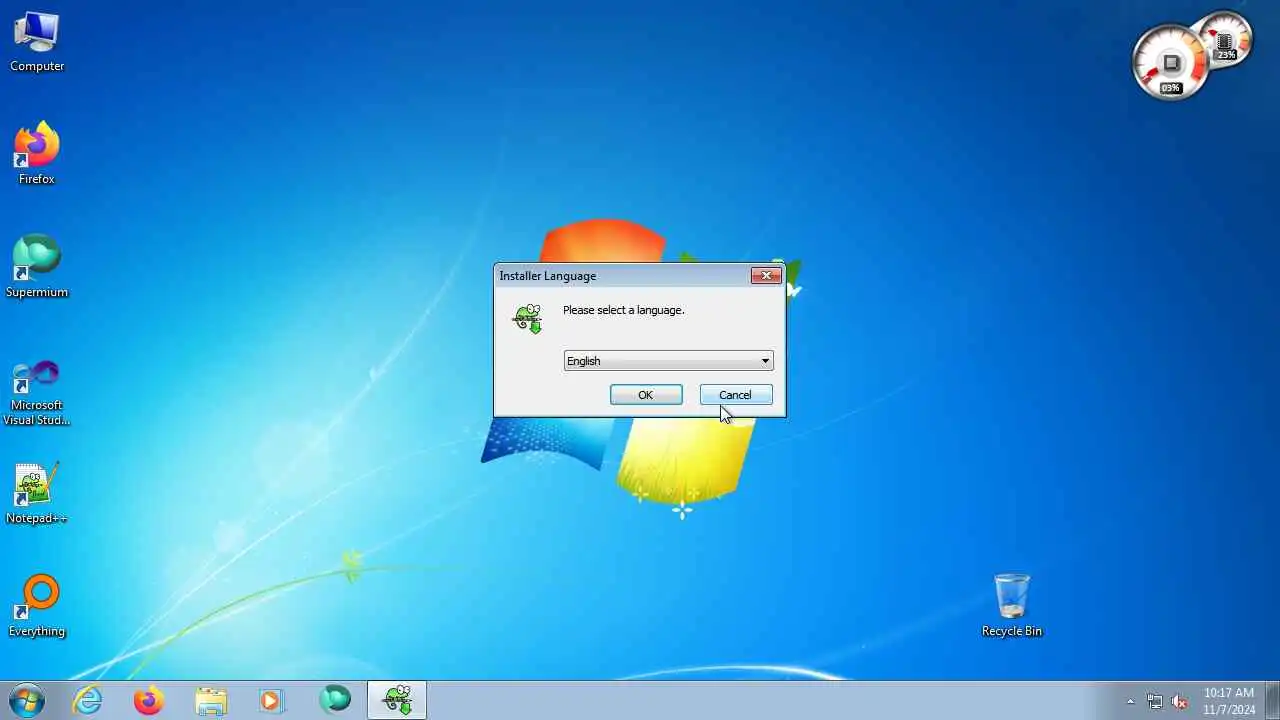Screen dimensions: 1280x720
Task: Open the taskbar clock and date
Action: [1229, 701]
